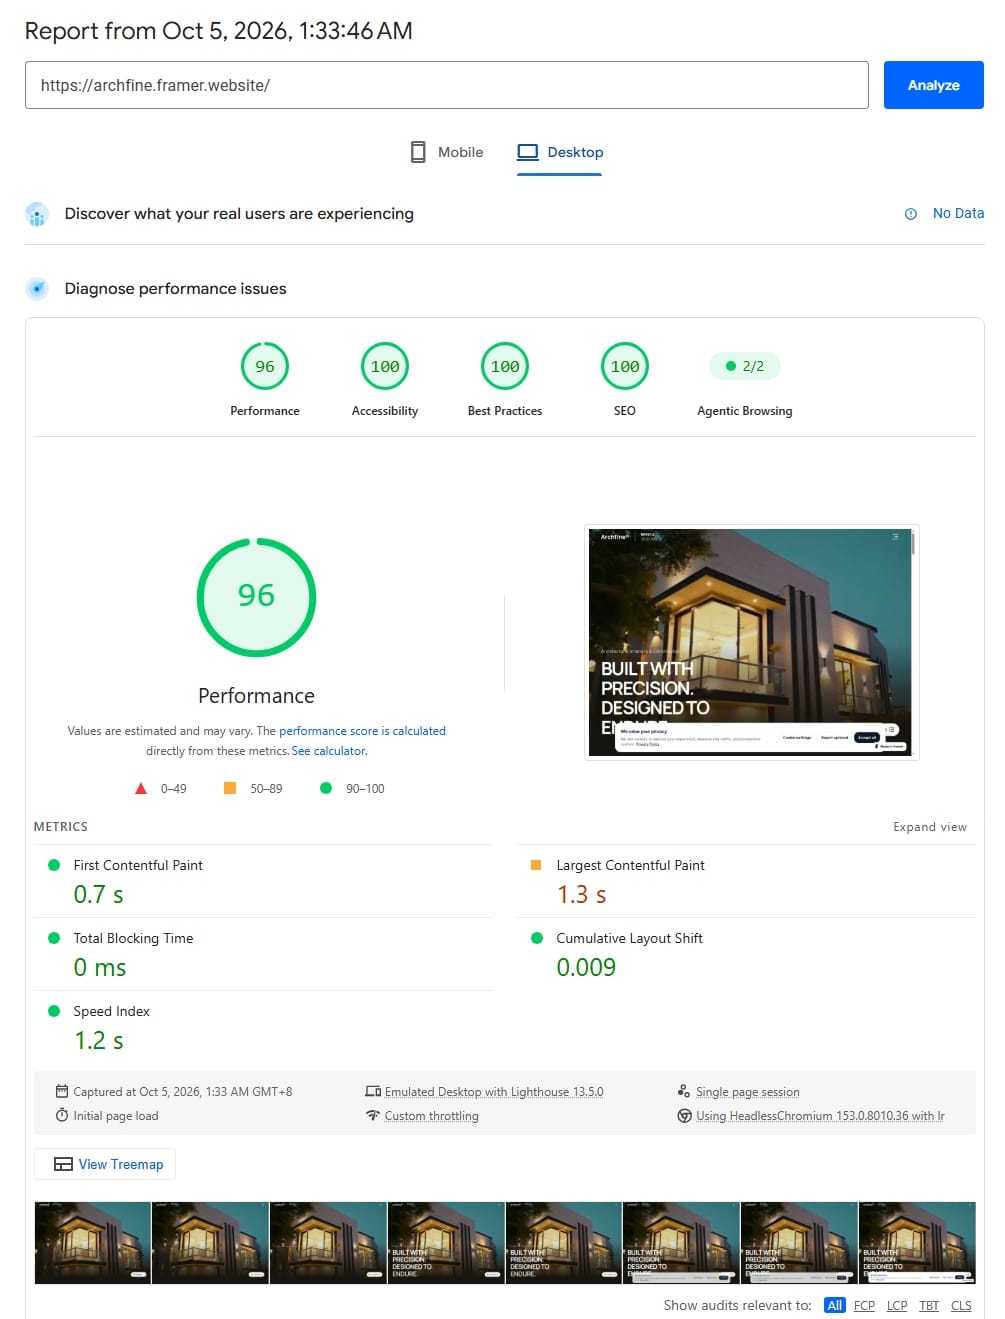Click the Chromium icon beside Using HeadlessChromium

[x=684, y=1115]
